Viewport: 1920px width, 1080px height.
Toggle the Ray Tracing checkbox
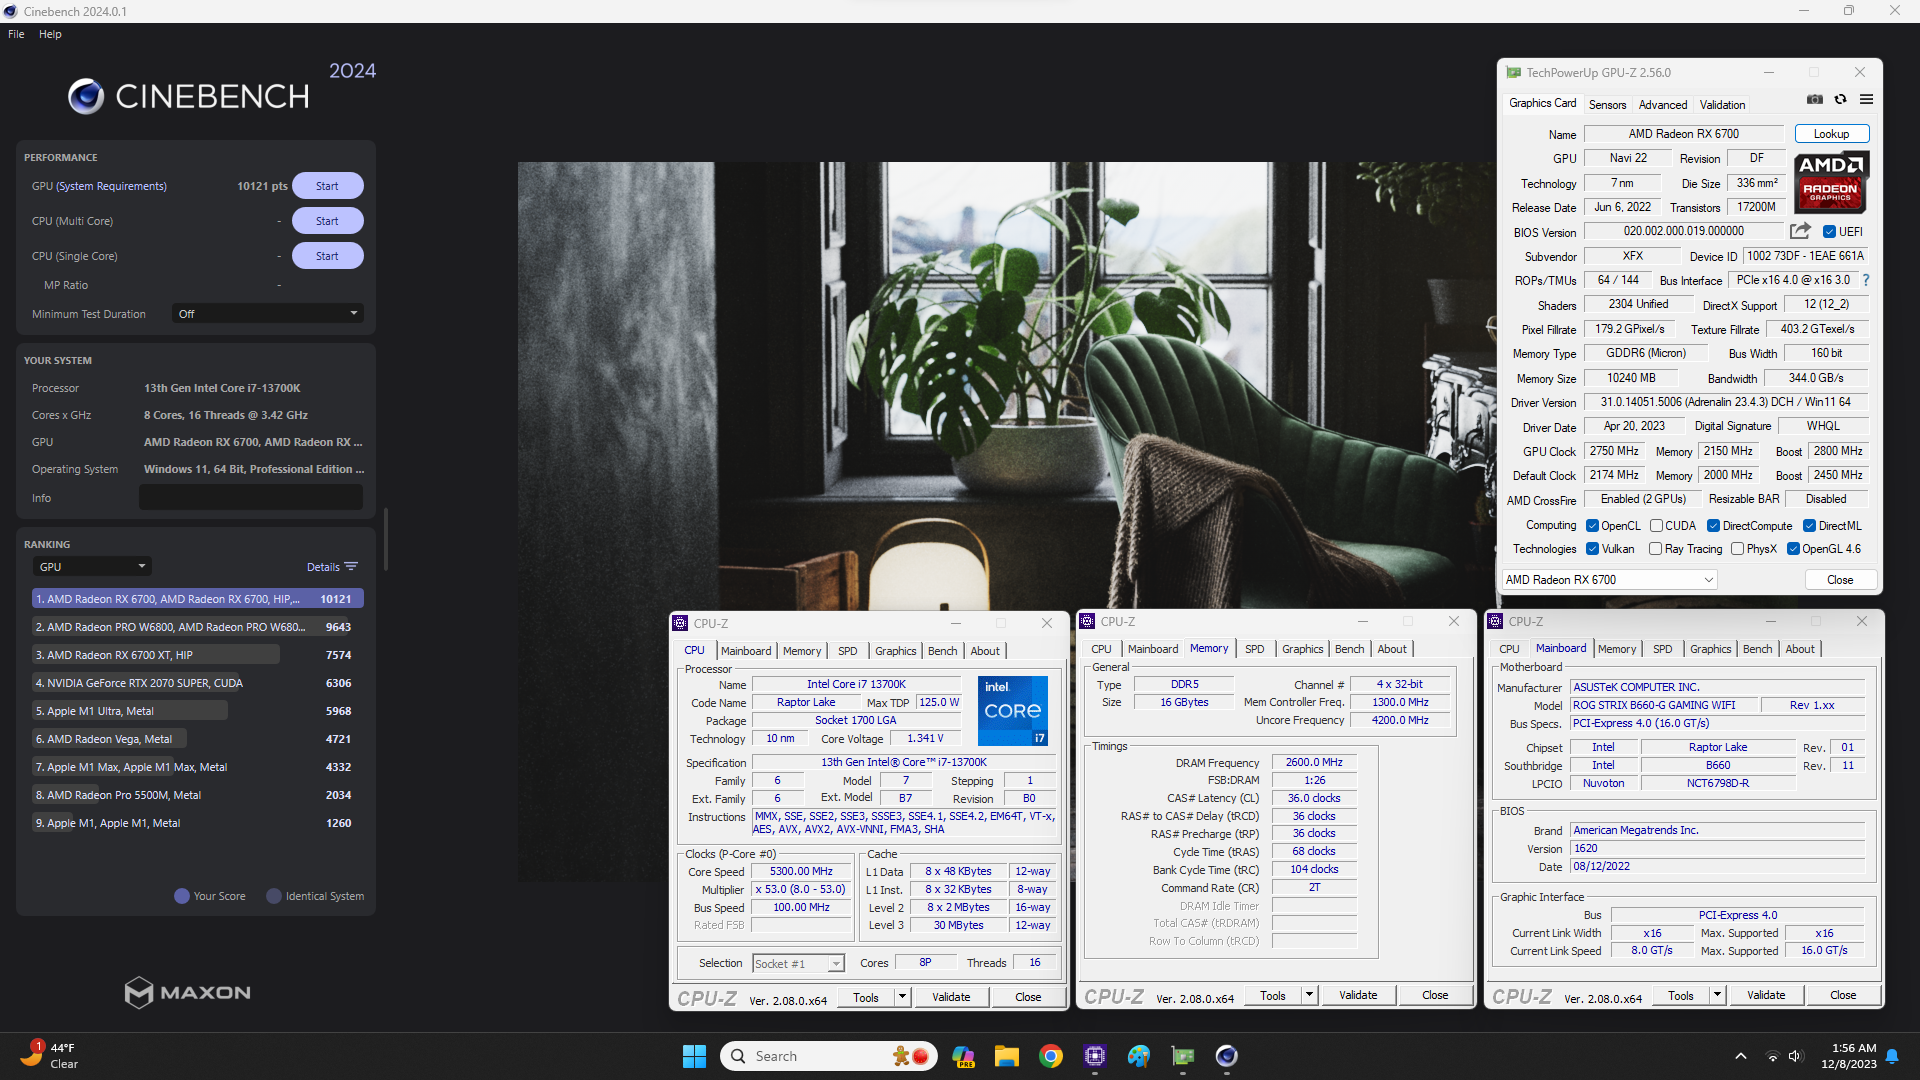pyautogui.click(x=1655, y=549)
